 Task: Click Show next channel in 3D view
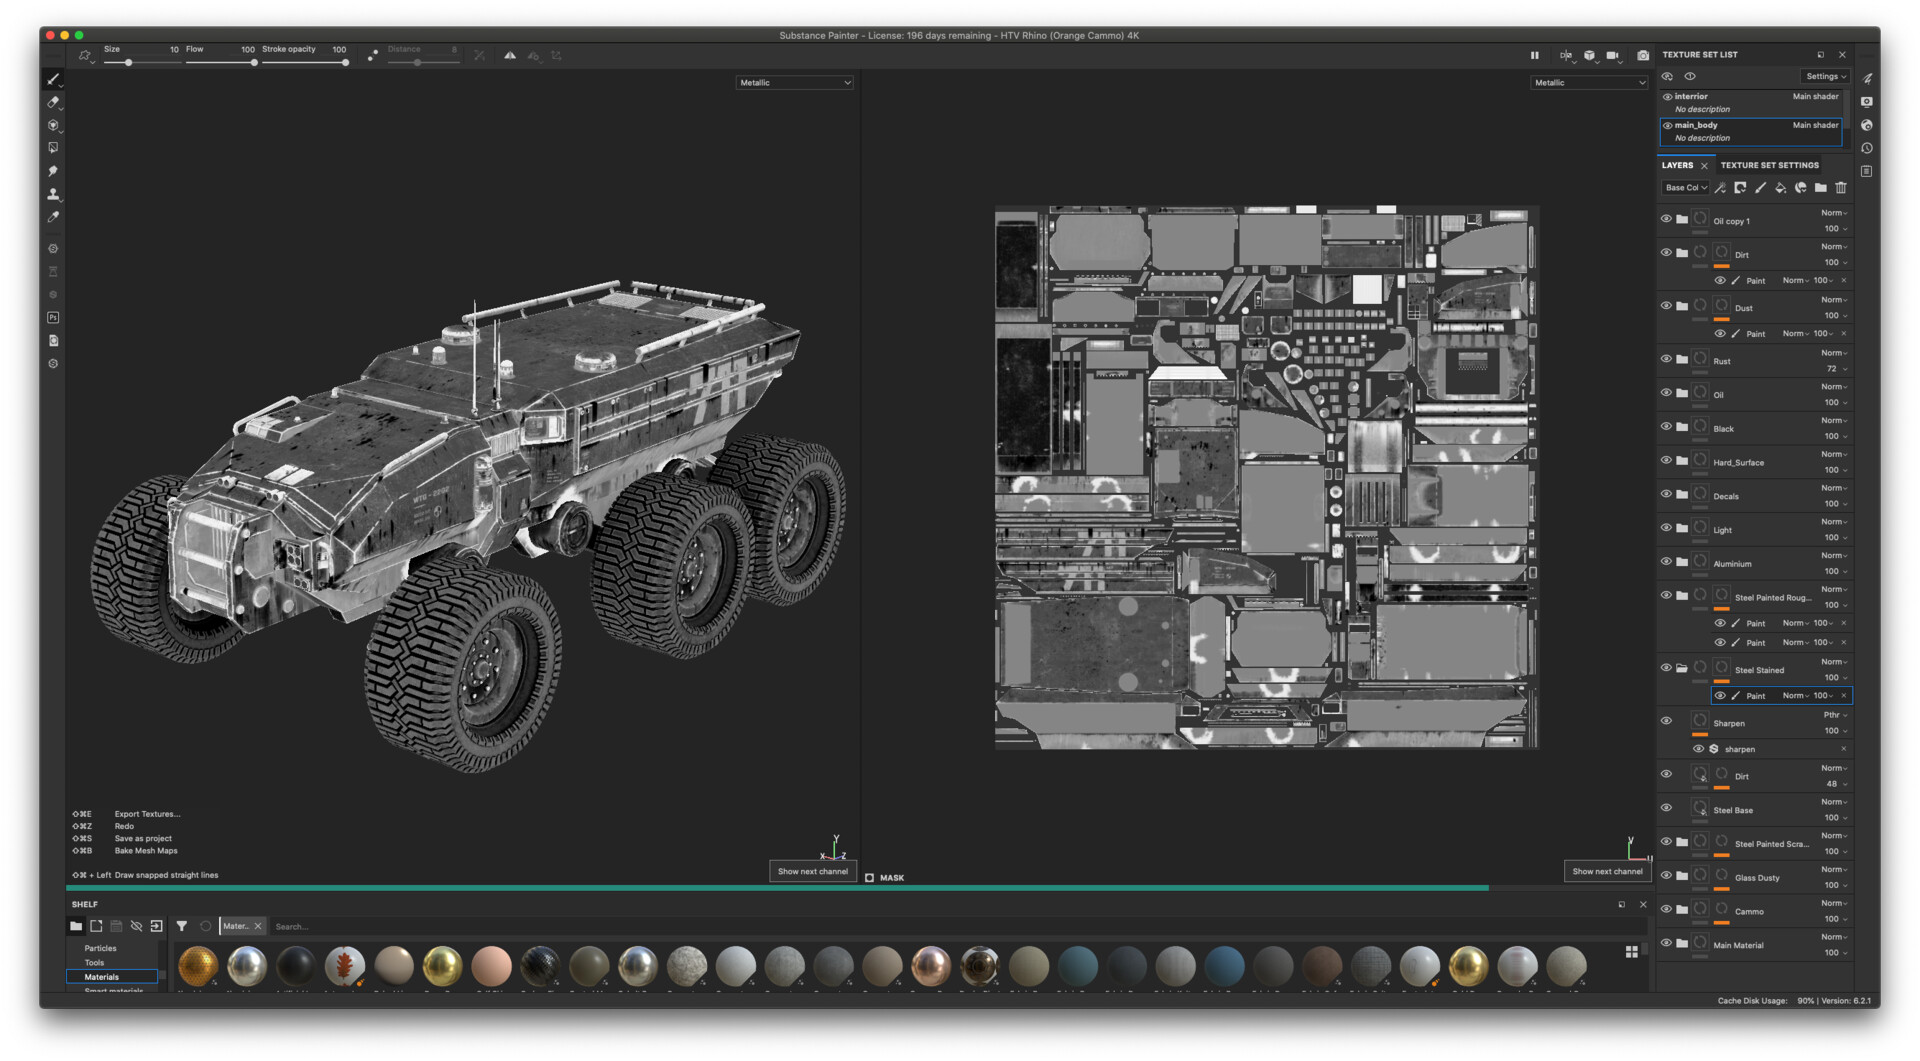tap(813, 871)
